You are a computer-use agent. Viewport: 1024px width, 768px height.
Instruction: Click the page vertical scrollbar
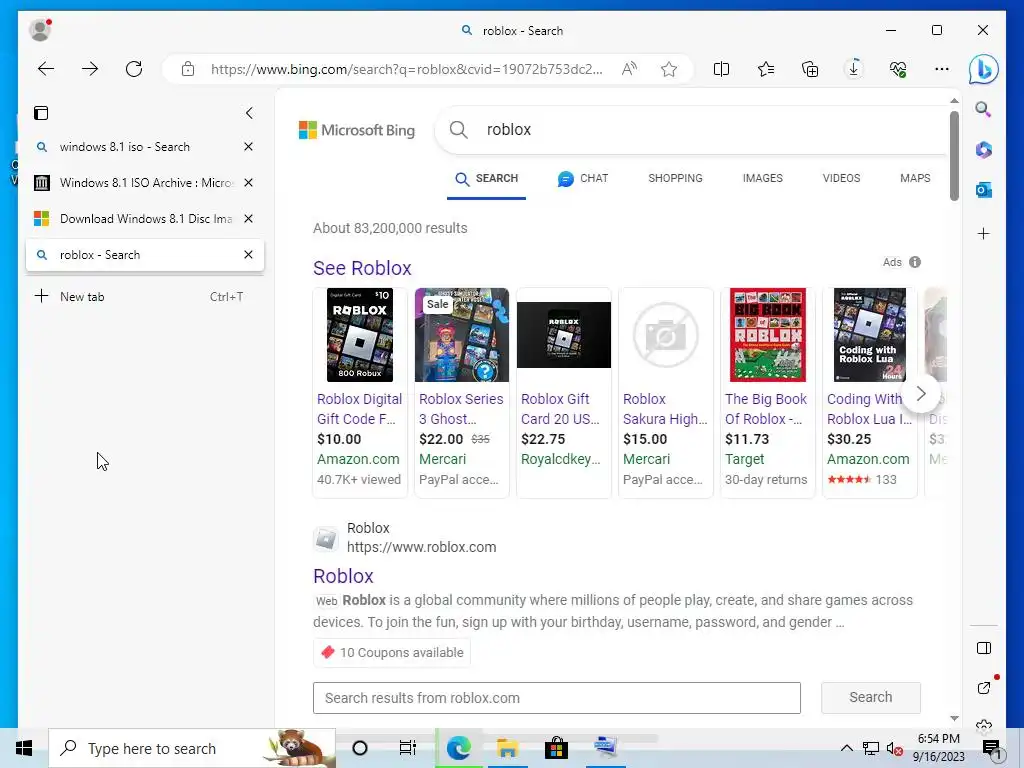[x=954, y=155]
